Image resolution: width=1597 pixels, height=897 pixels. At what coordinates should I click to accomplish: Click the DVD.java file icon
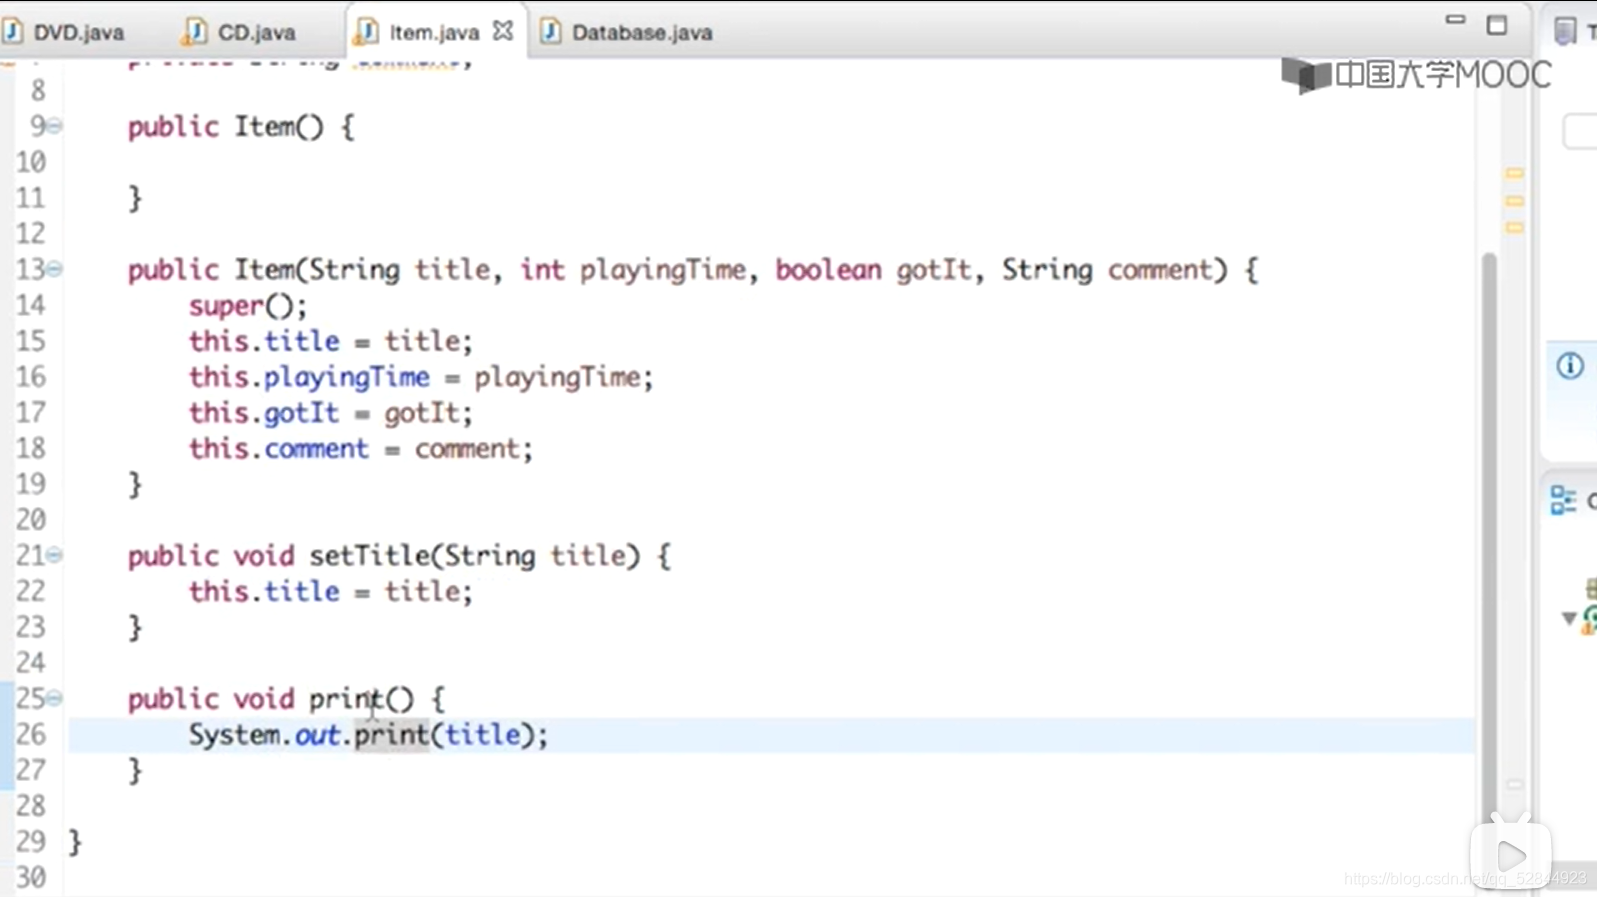pos(13,32)
